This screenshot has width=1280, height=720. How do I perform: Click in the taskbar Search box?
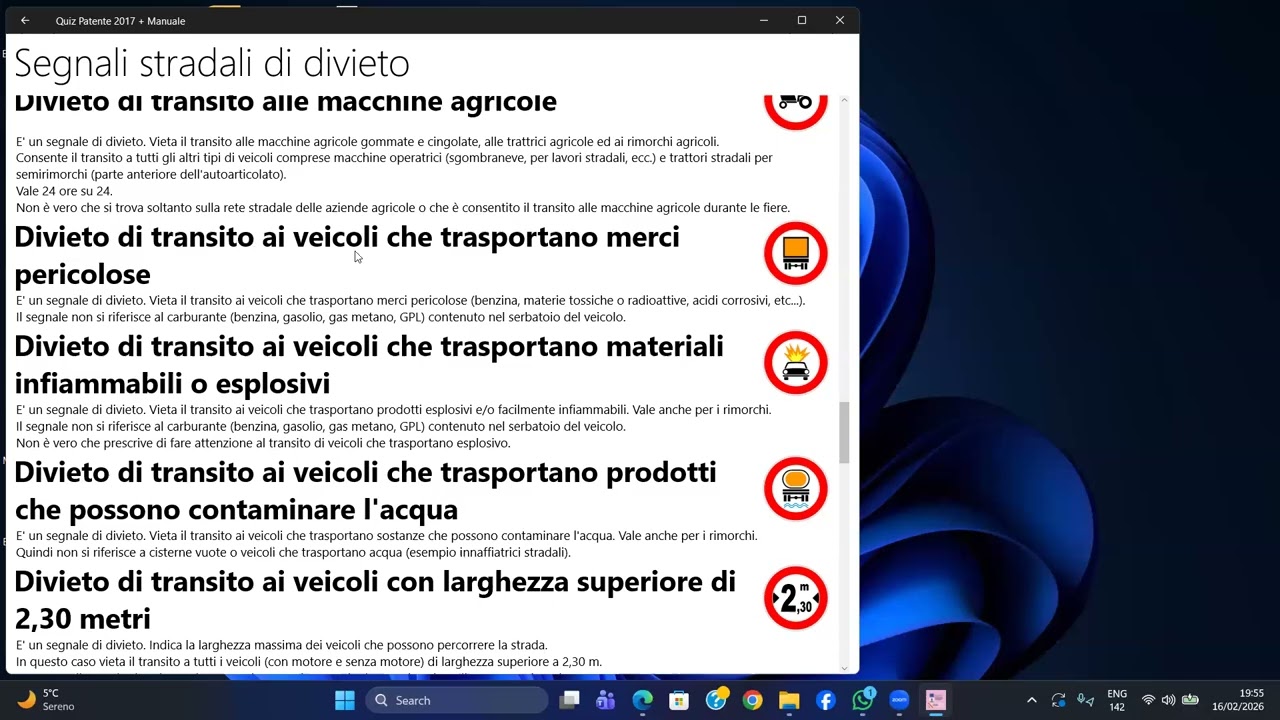457,700
